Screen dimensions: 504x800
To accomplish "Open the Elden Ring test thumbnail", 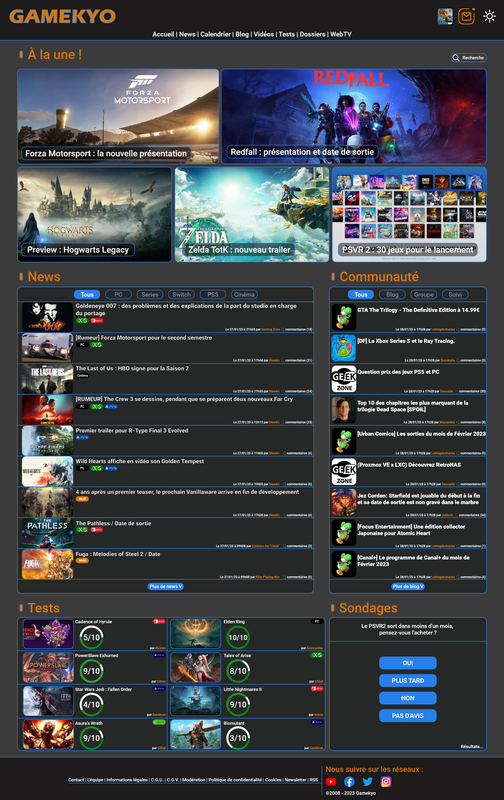I will pyautogui.click(x=195, y=634).
